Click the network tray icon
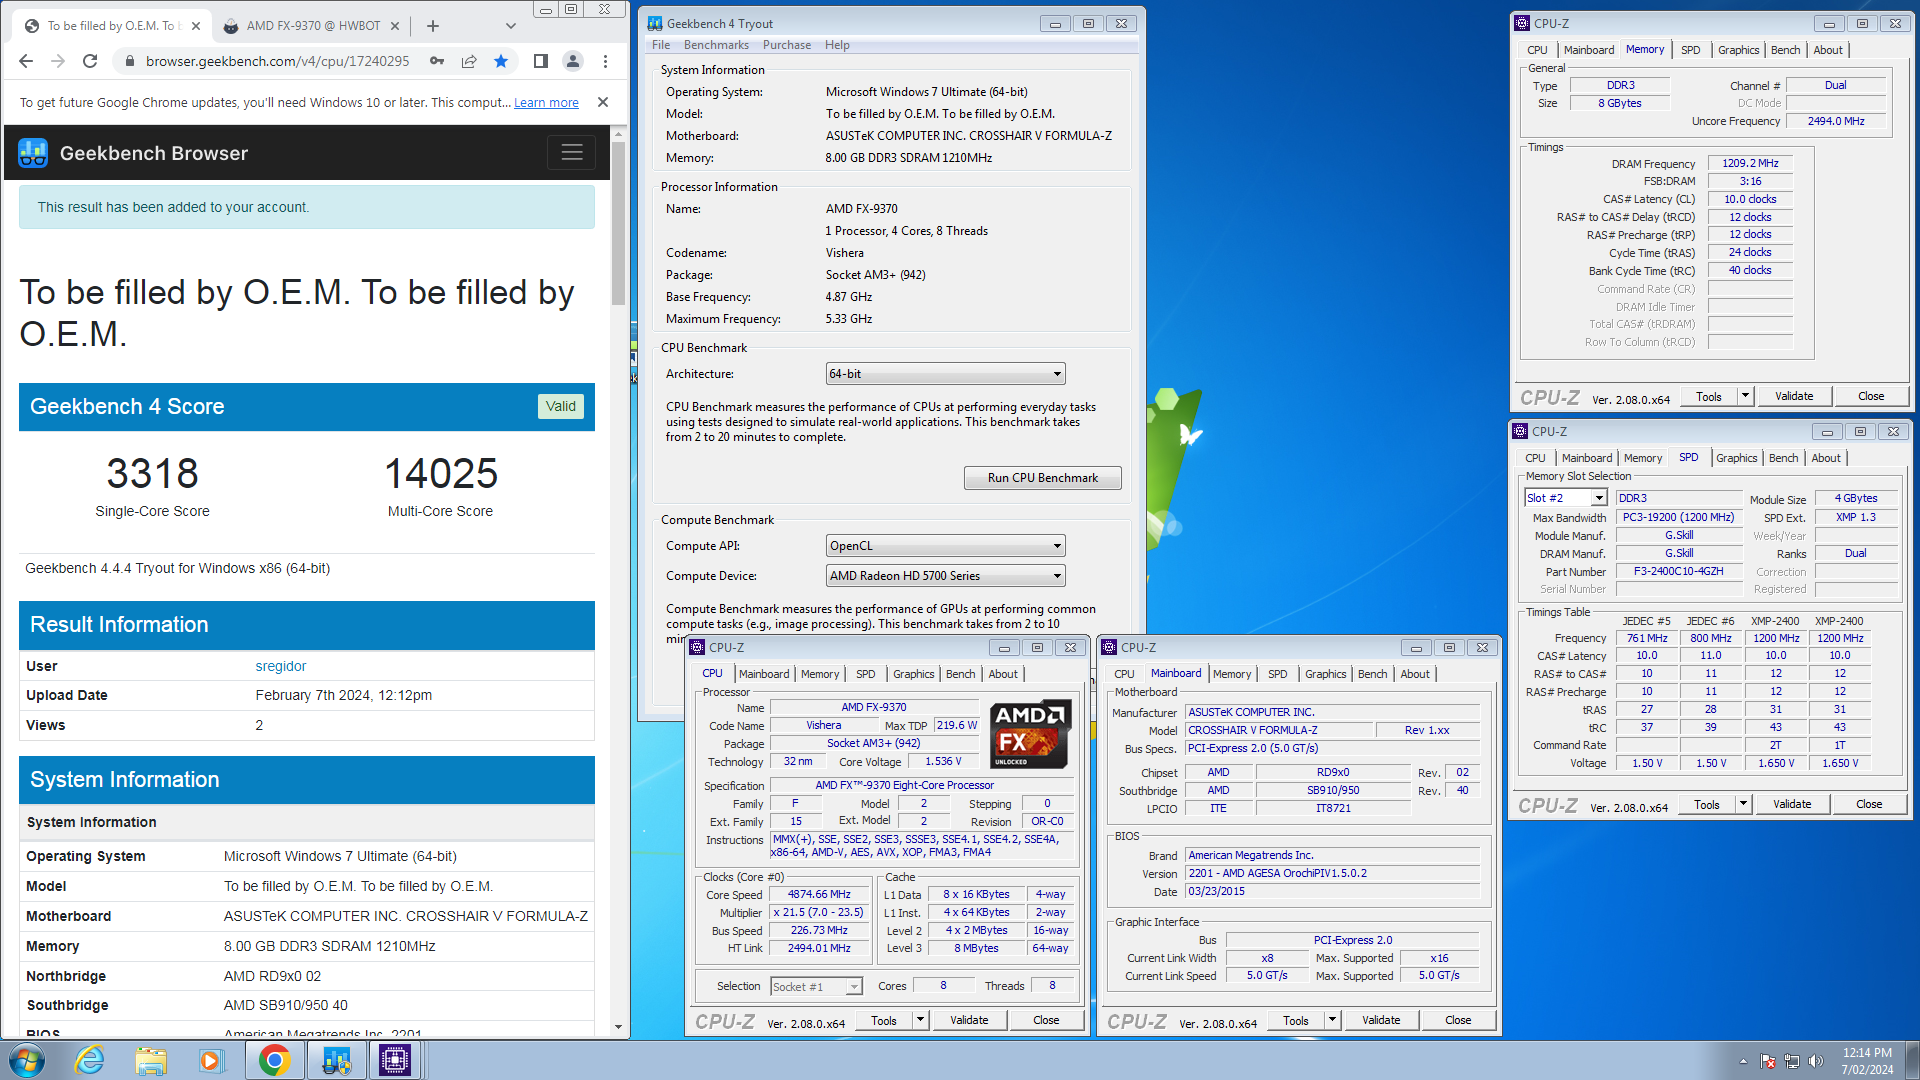Viewport: 1920px width, 1080px height. coord(1791,1061)
